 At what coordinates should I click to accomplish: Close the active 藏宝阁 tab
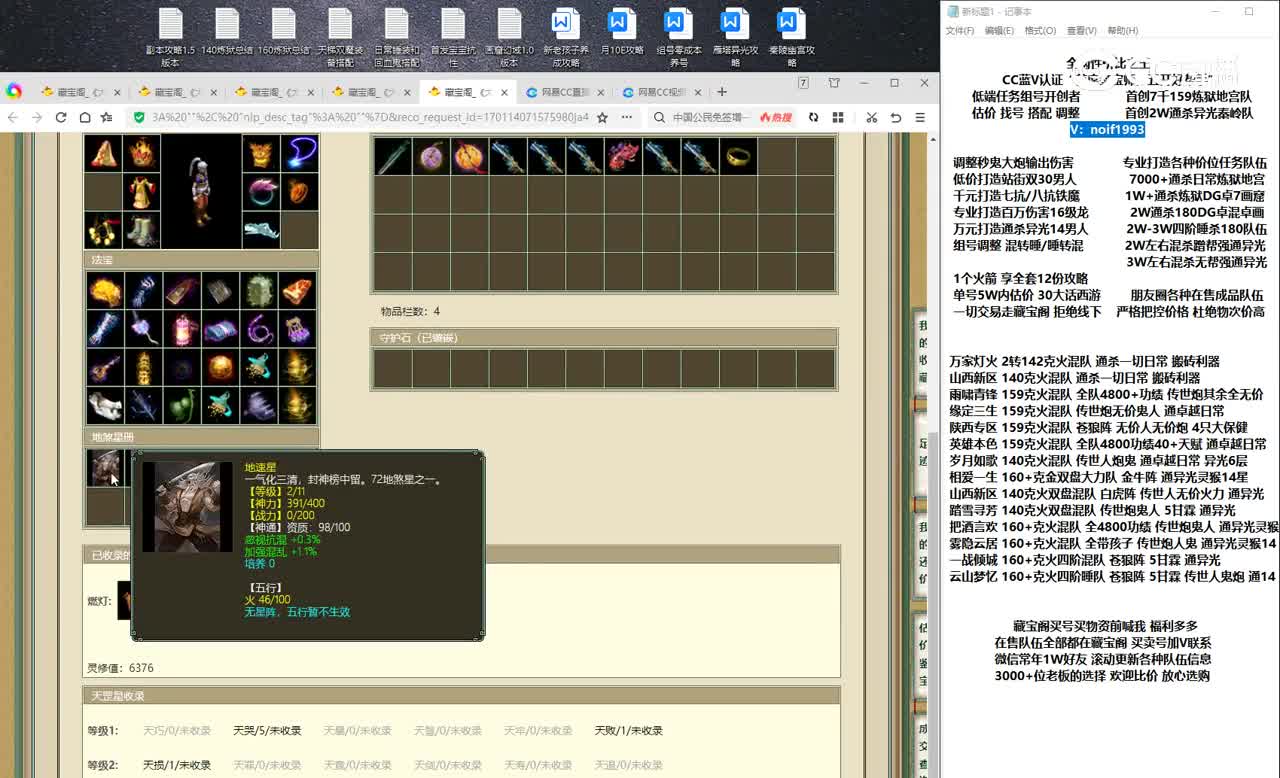coord(505,92)
